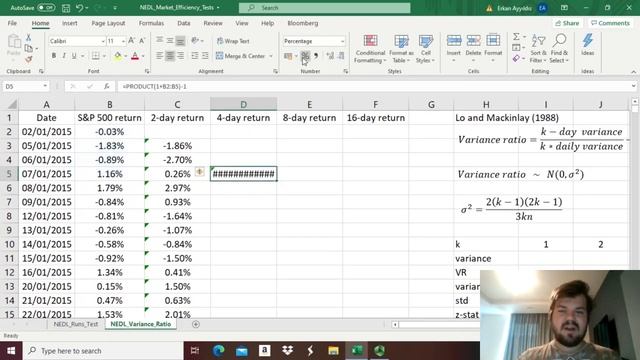Open the Formulas tab
Screen dimensions: 640x360
coord(151,23)
